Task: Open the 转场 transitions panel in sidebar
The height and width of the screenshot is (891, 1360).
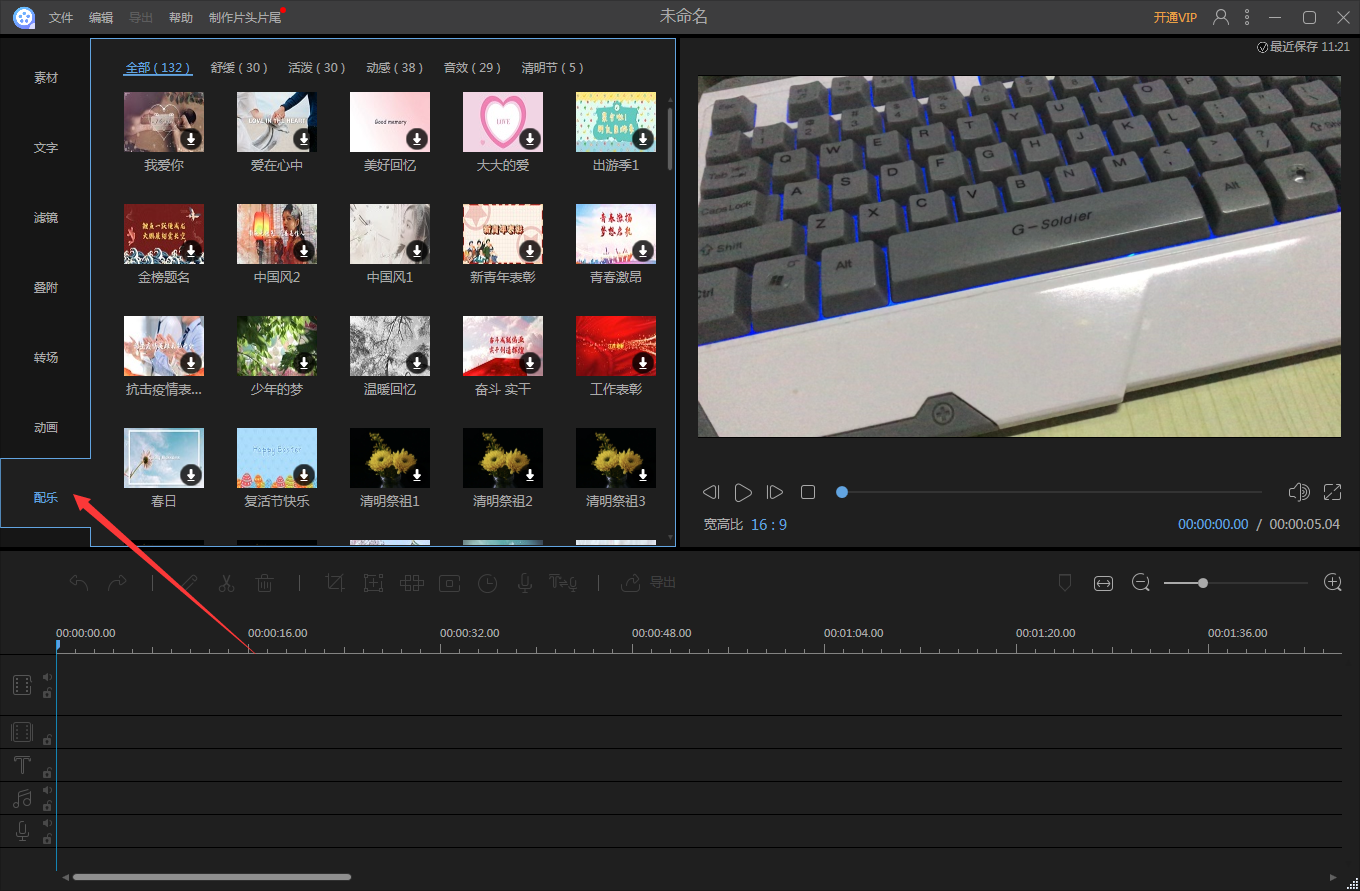Action: pyautogui.click(x=46, y=357)
